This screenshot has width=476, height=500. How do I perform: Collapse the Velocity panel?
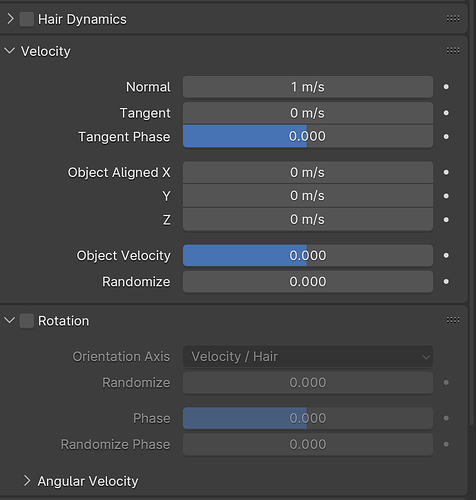point(10,51)
